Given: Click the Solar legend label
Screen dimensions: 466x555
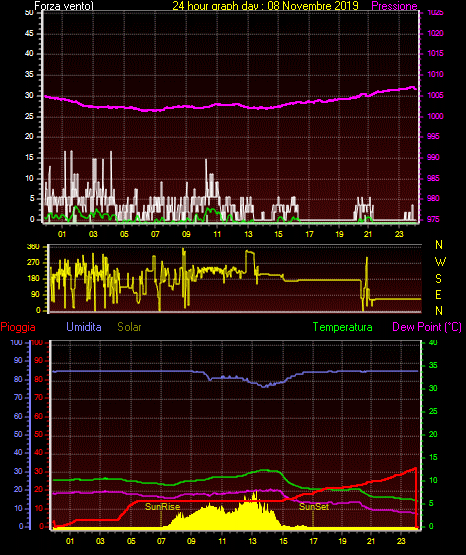Looking at the screenshot, I should [x=130, y=327].
